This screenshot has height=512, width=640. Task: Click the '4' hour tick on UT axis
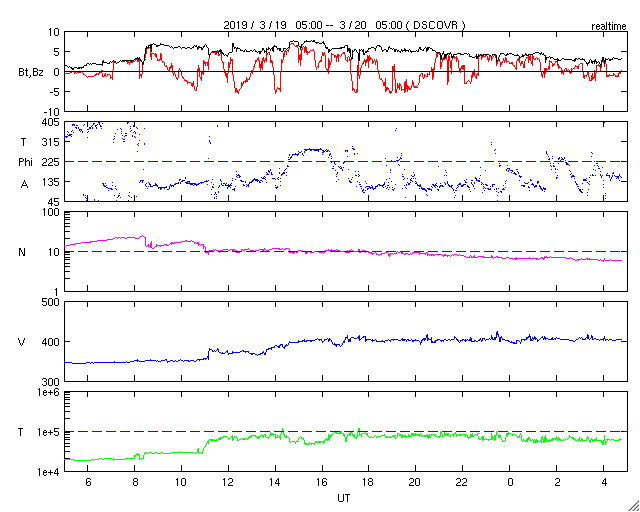point(603,483)
